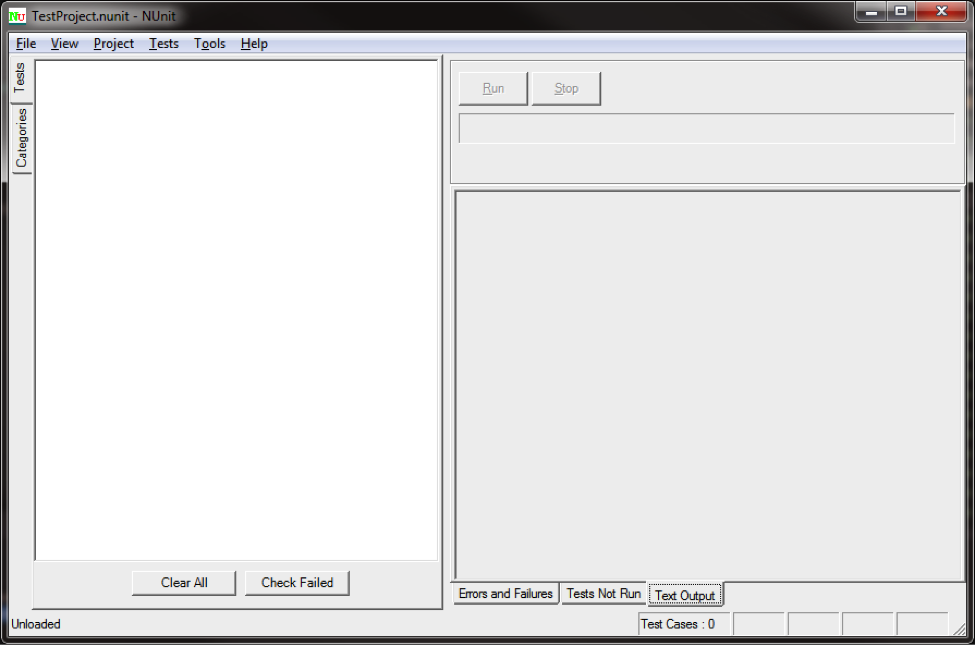
Task: Open the Tests menu
Action: coord(164,44)
